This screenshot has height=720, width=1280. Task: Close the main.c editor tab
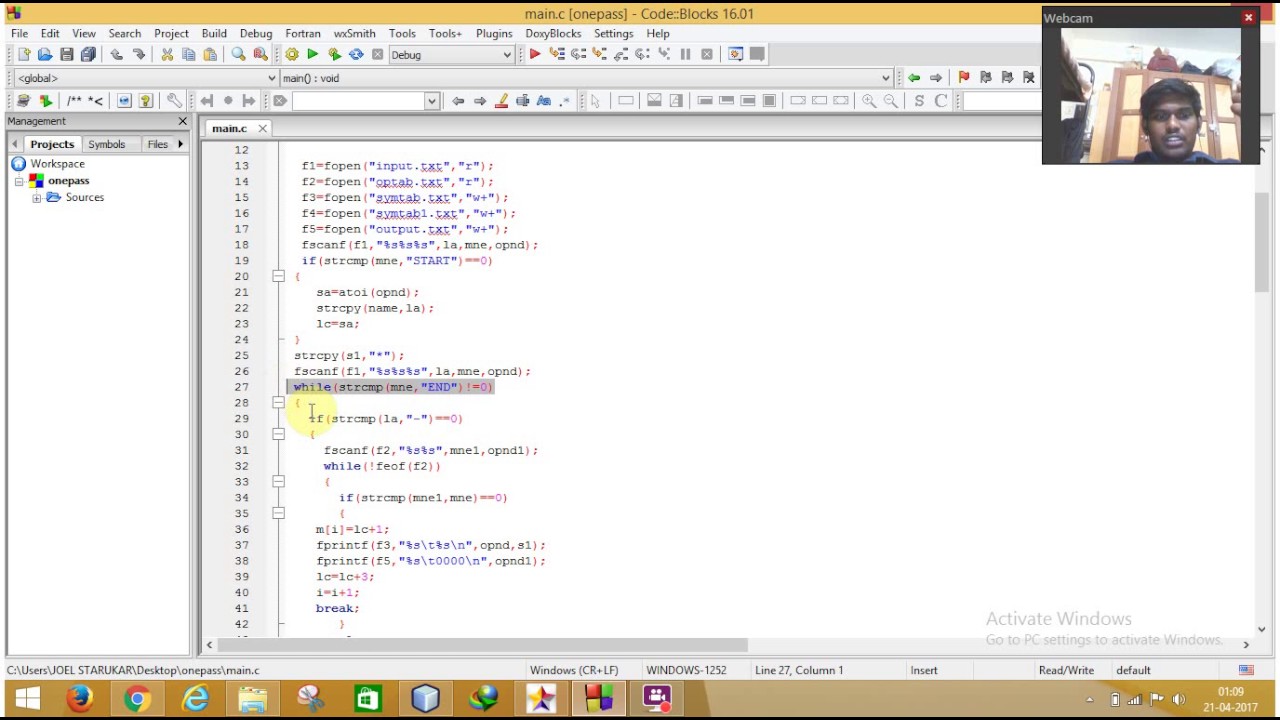tap(263, 128)
